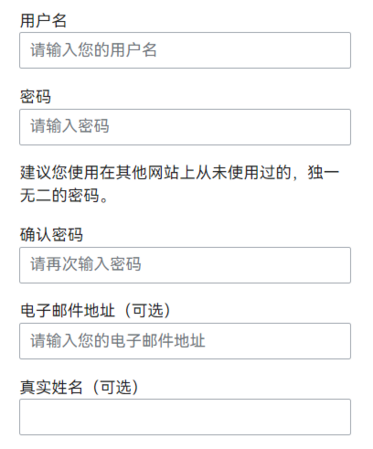Image resolution: width=373 pixels, height=449 pixels.
Task: Click the 用户名 username input field
Action: point(185,50)
